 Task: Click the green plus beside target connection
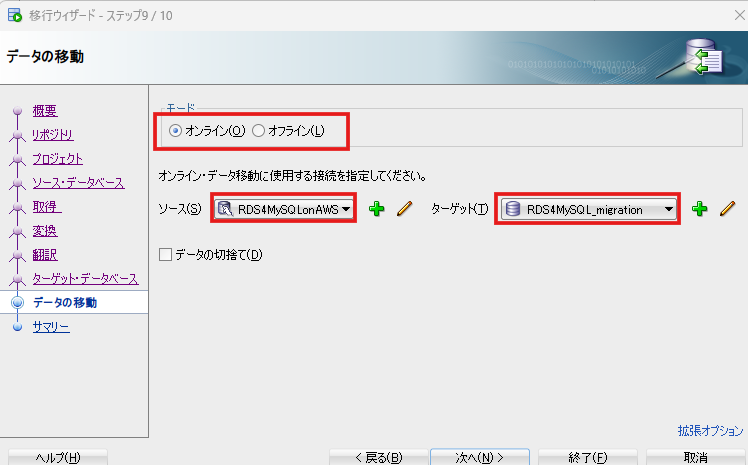click(x=699, y=208)
